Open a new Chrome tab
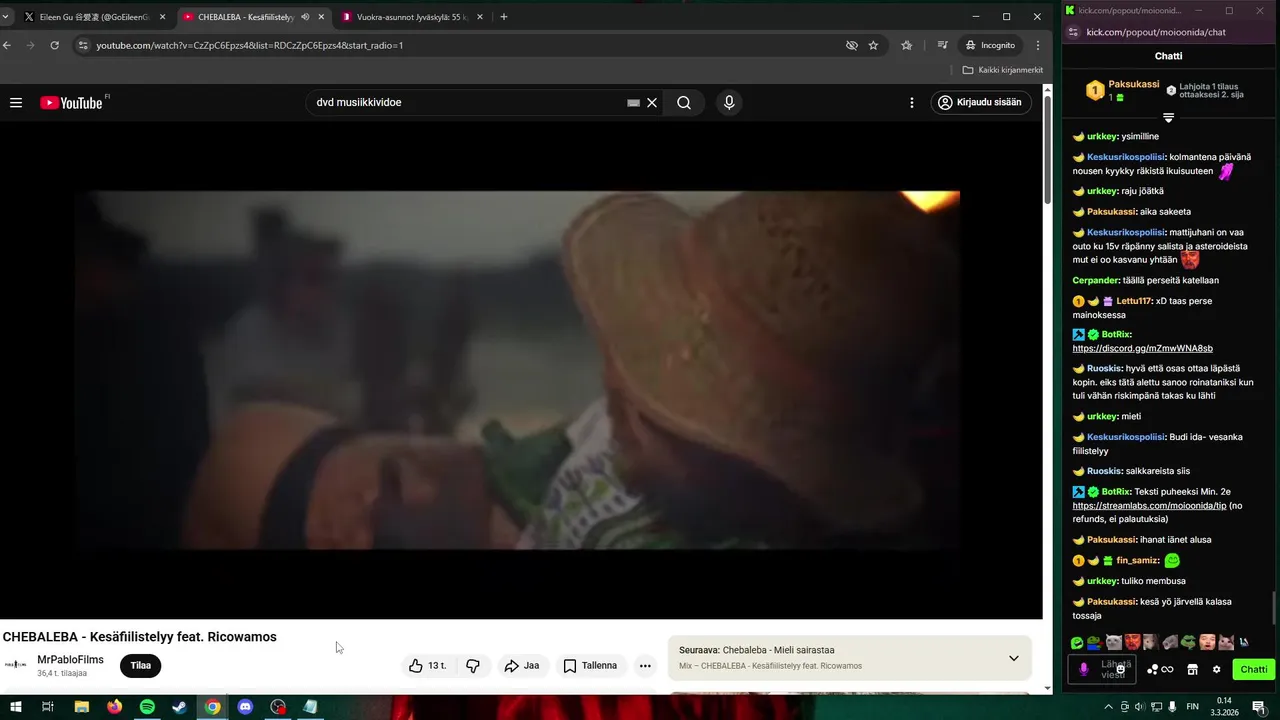Viewport: 1280px width, 720px height. [503, 17]
